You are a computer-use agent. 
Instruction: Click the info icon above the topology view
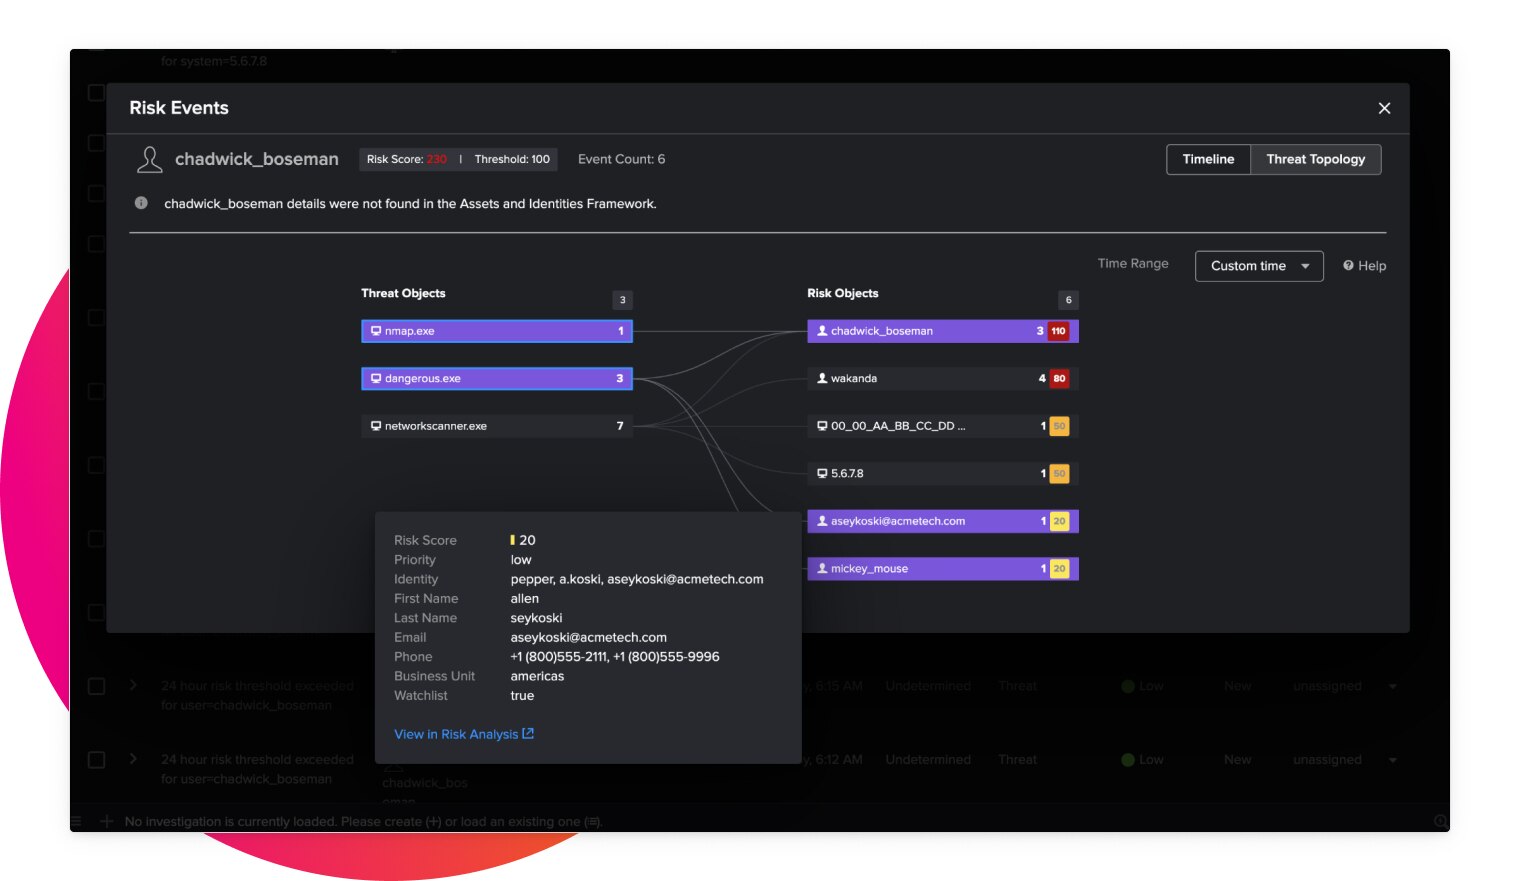(141, 203)
